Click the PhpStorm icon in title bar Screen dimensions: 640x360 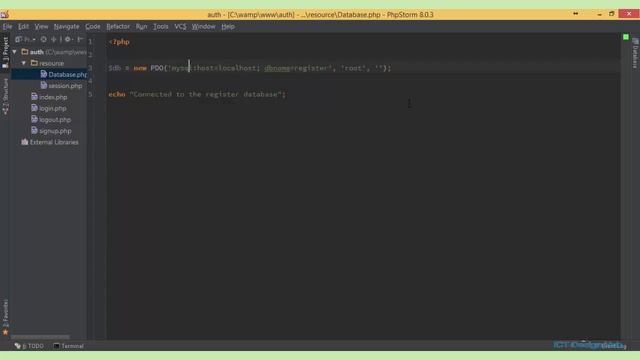(5, 15)
